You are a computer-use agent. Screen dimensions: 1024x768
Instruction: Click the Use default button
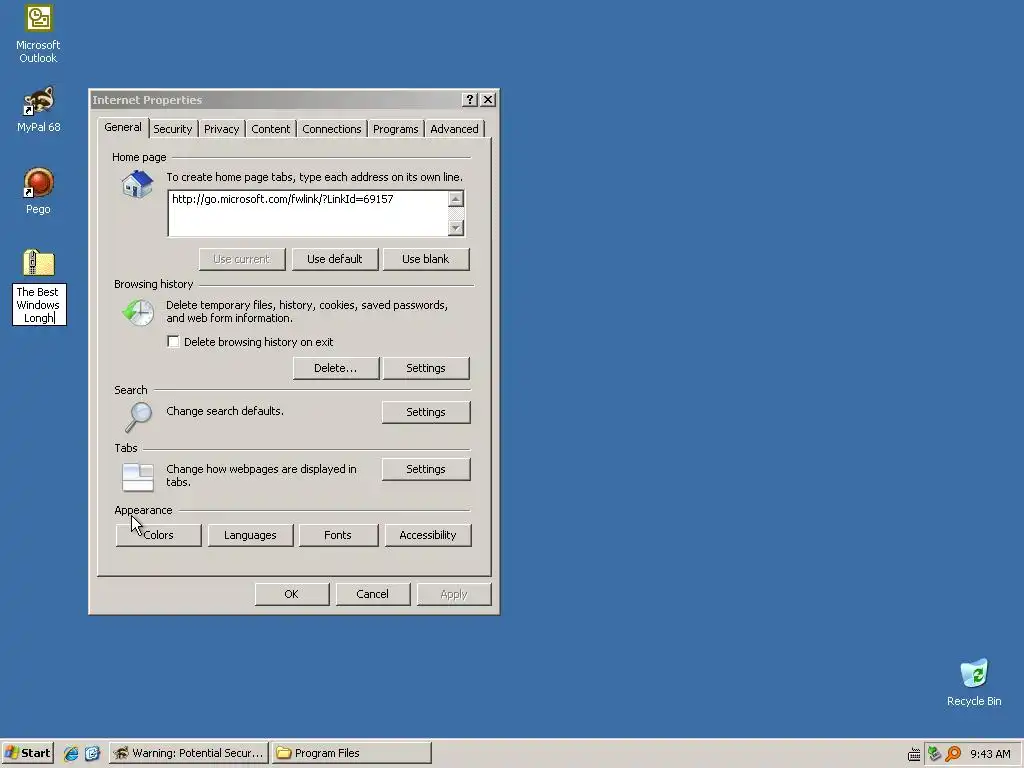(x=334, y=259)
